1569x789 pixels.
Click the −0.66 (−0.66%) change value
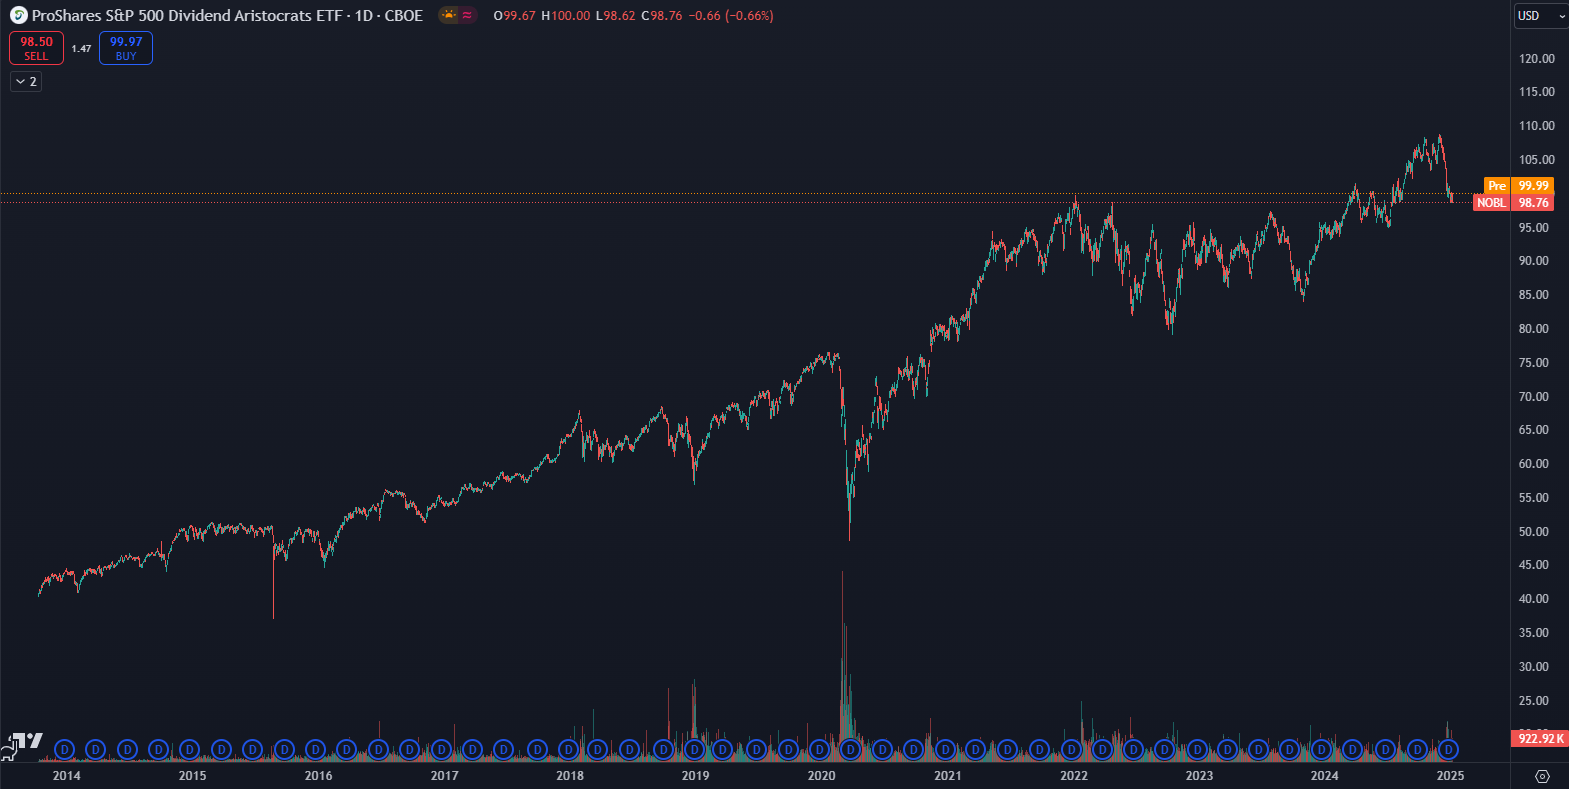point(731,16)
